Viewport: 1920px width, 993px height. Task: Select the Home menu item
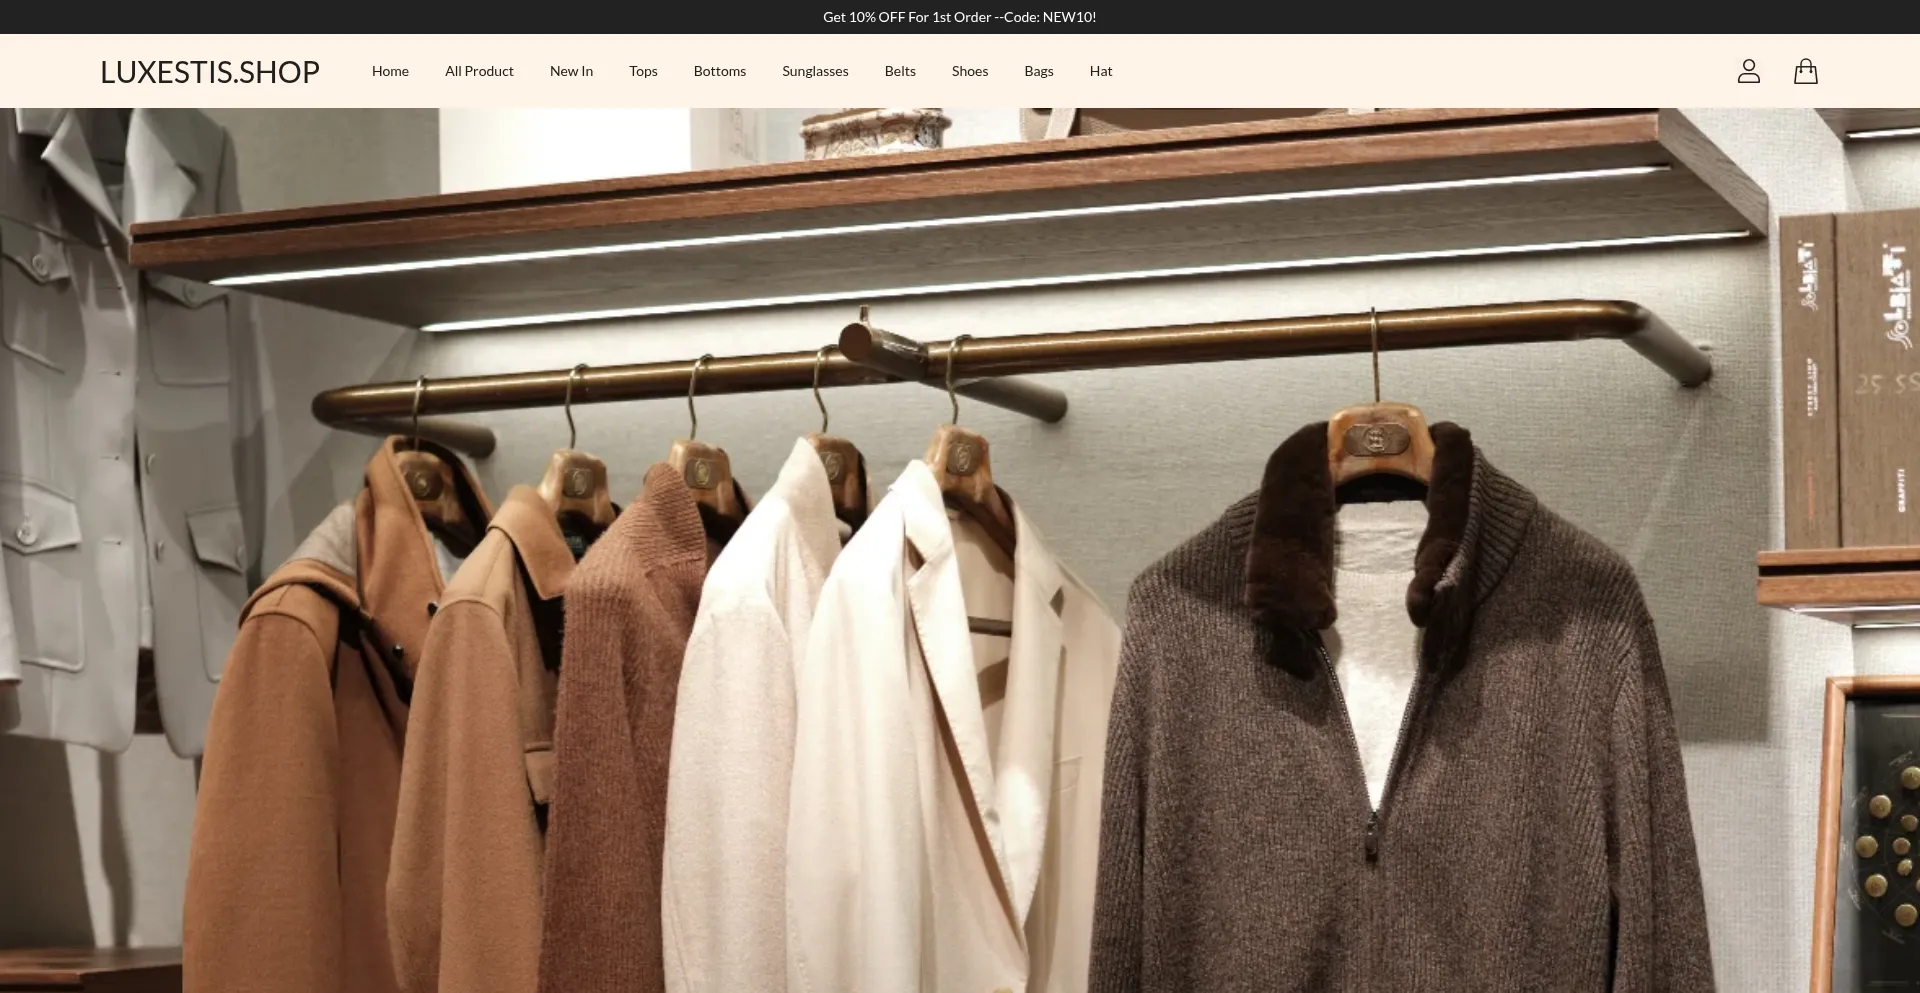pos(390,70)
